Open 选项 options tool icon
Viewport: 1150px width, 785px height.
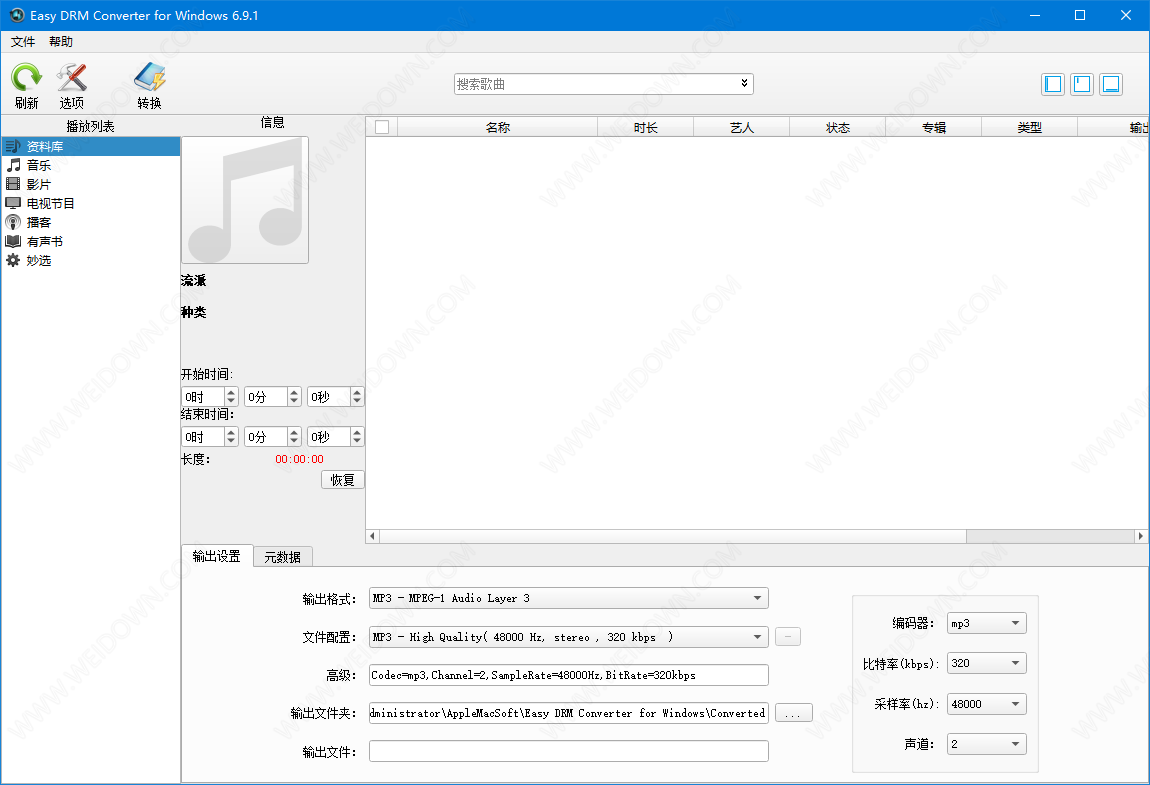pyautogui.click(x=72, y=86)
